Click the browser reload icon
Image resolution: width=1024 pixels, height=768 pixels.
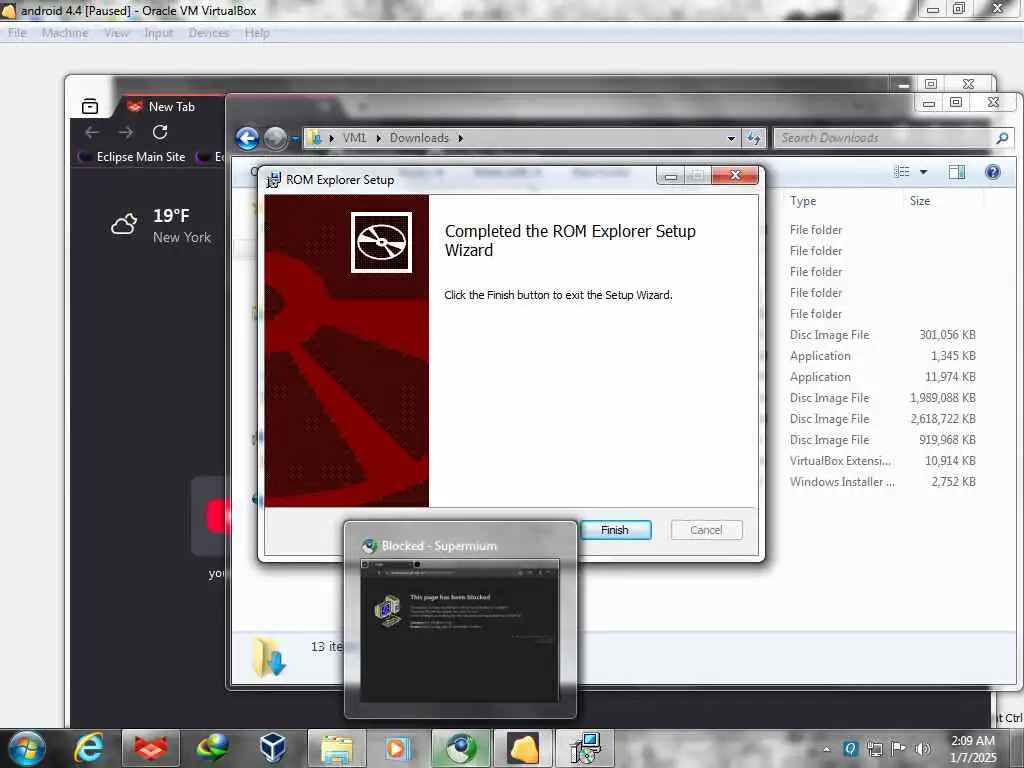tap(160, 132)
